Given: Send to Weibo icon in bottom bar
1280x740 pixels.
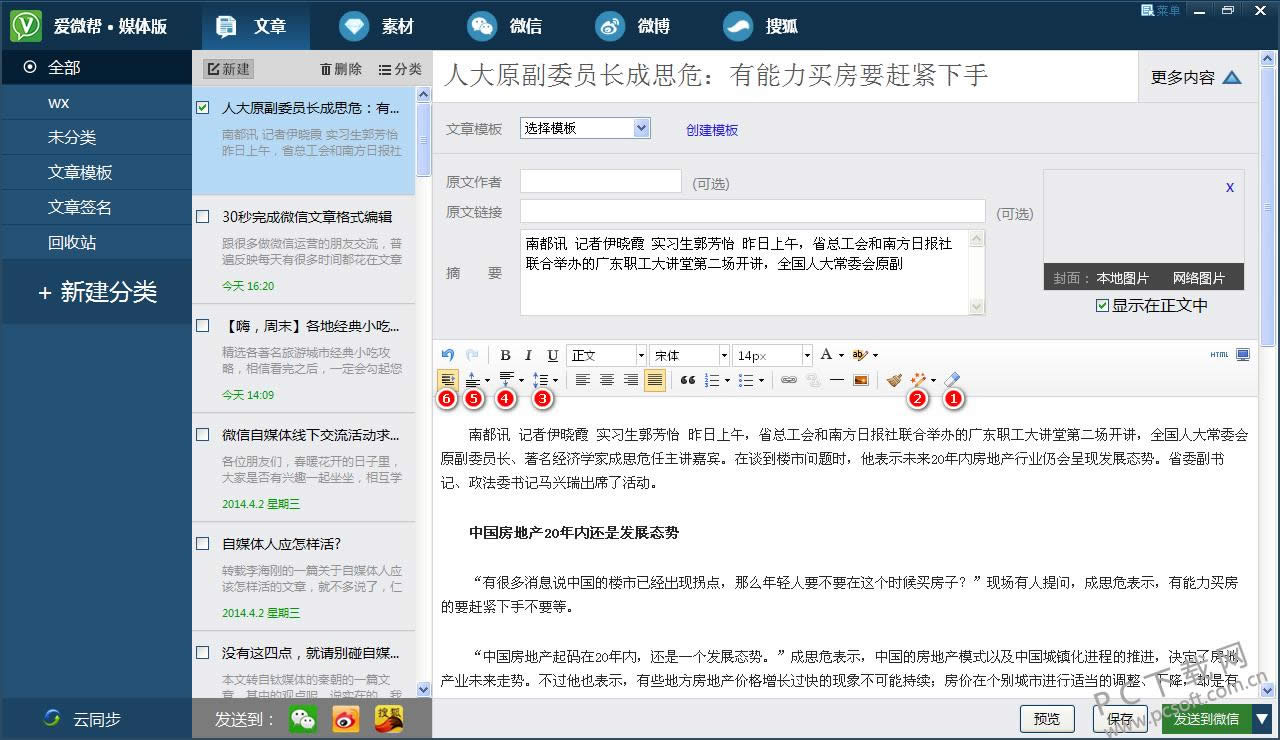Looking at the screenshot, I should point(346,719).
